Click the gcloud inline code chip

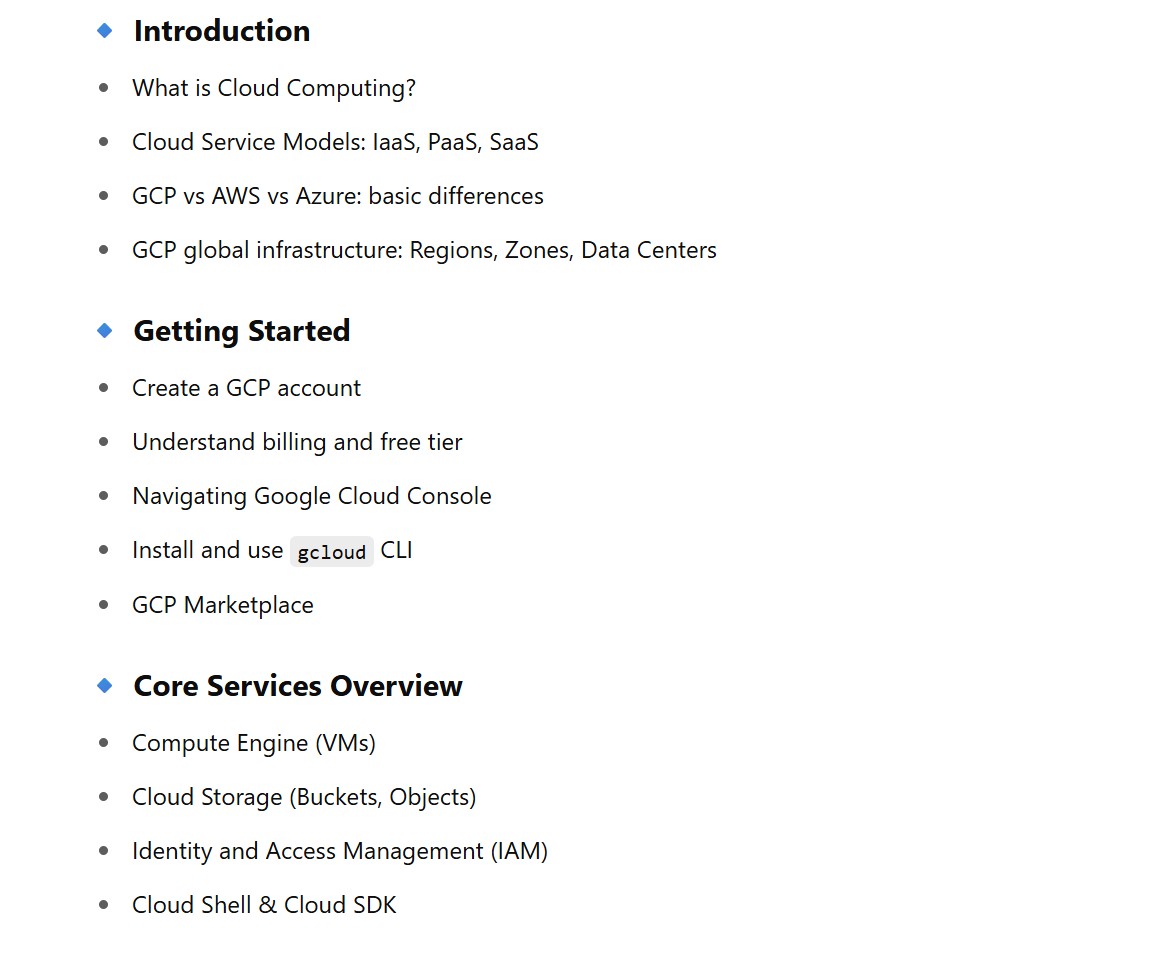331,551
